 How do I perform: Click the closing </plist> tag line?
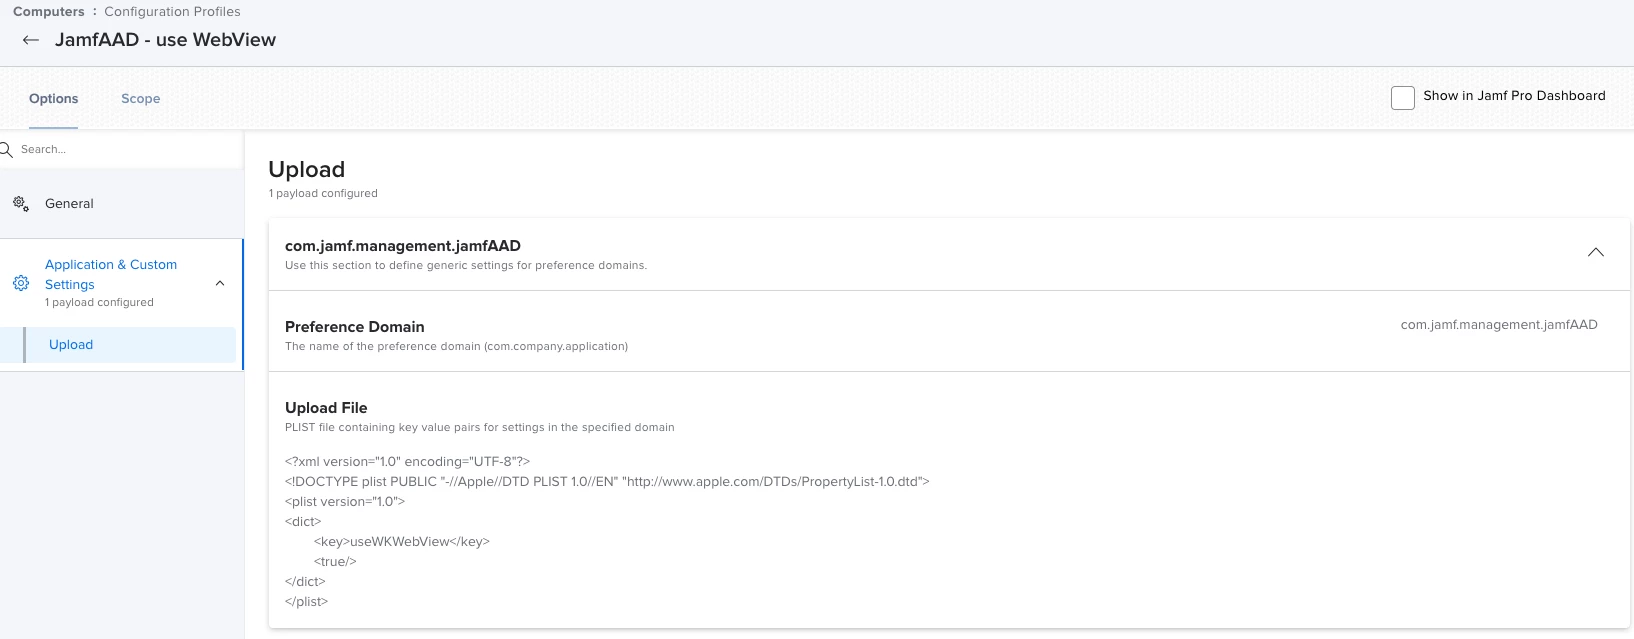coord(306,602)
